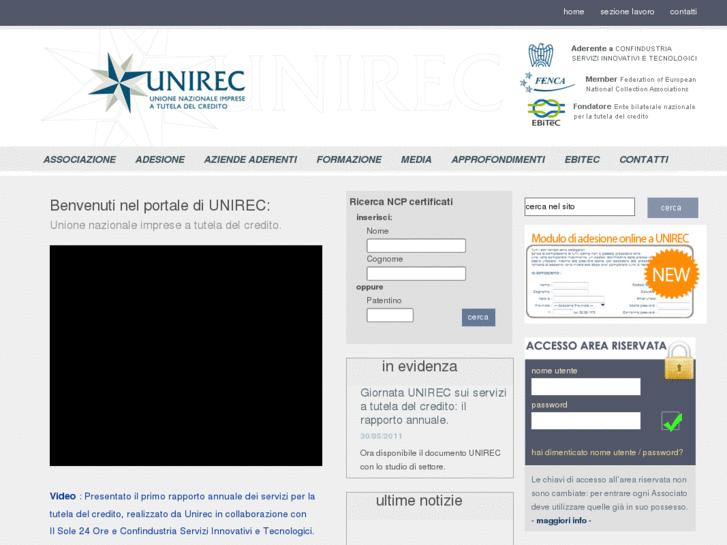Focus the password field

pyautogui.click(x=586, y=421)
